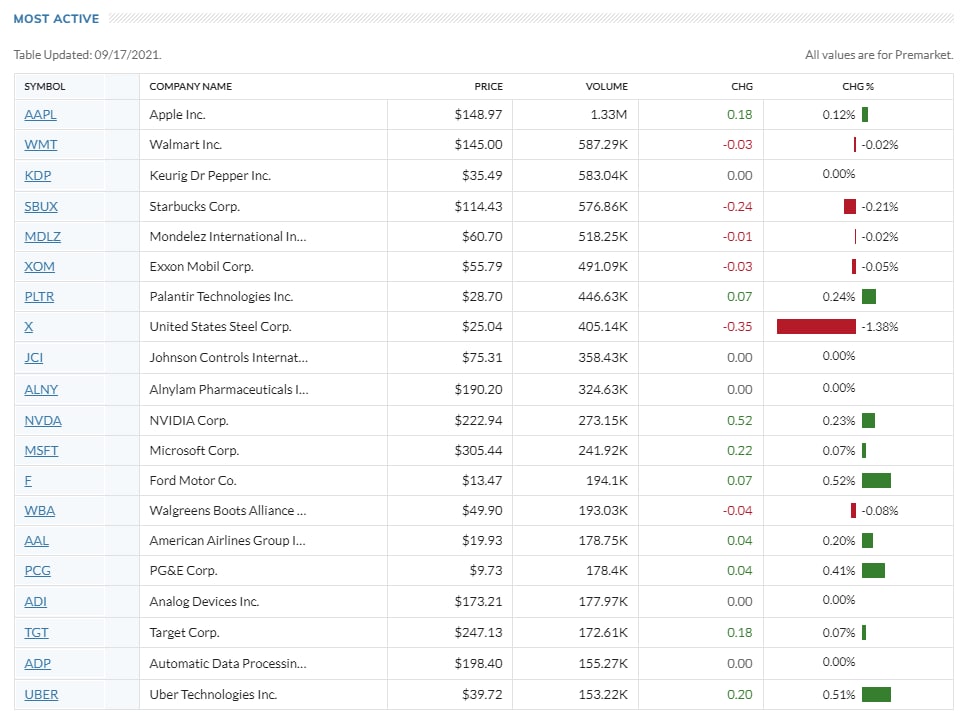Open the SBUX symbol link

click(41, 207)
